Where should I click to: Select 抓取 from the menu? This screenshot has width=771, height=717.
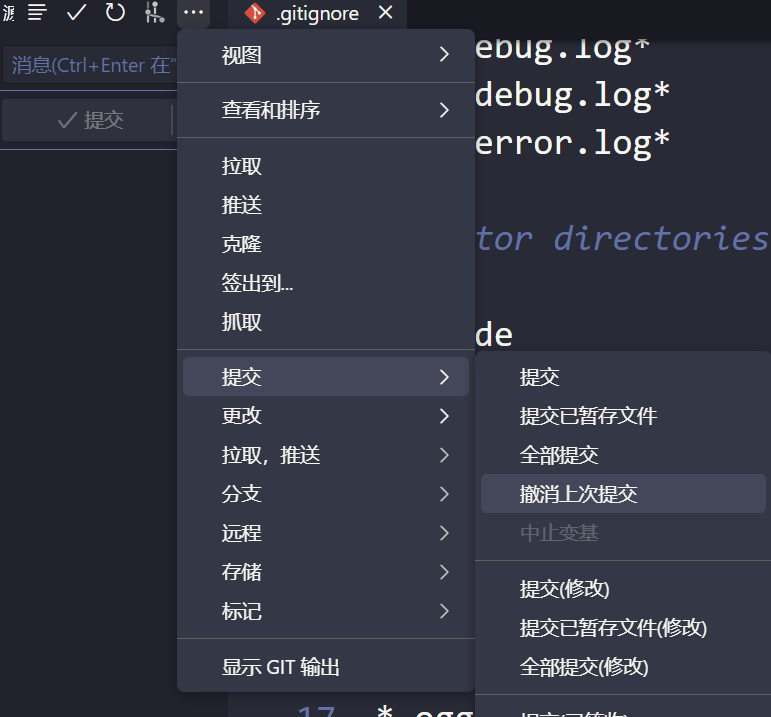click(326, 322)
